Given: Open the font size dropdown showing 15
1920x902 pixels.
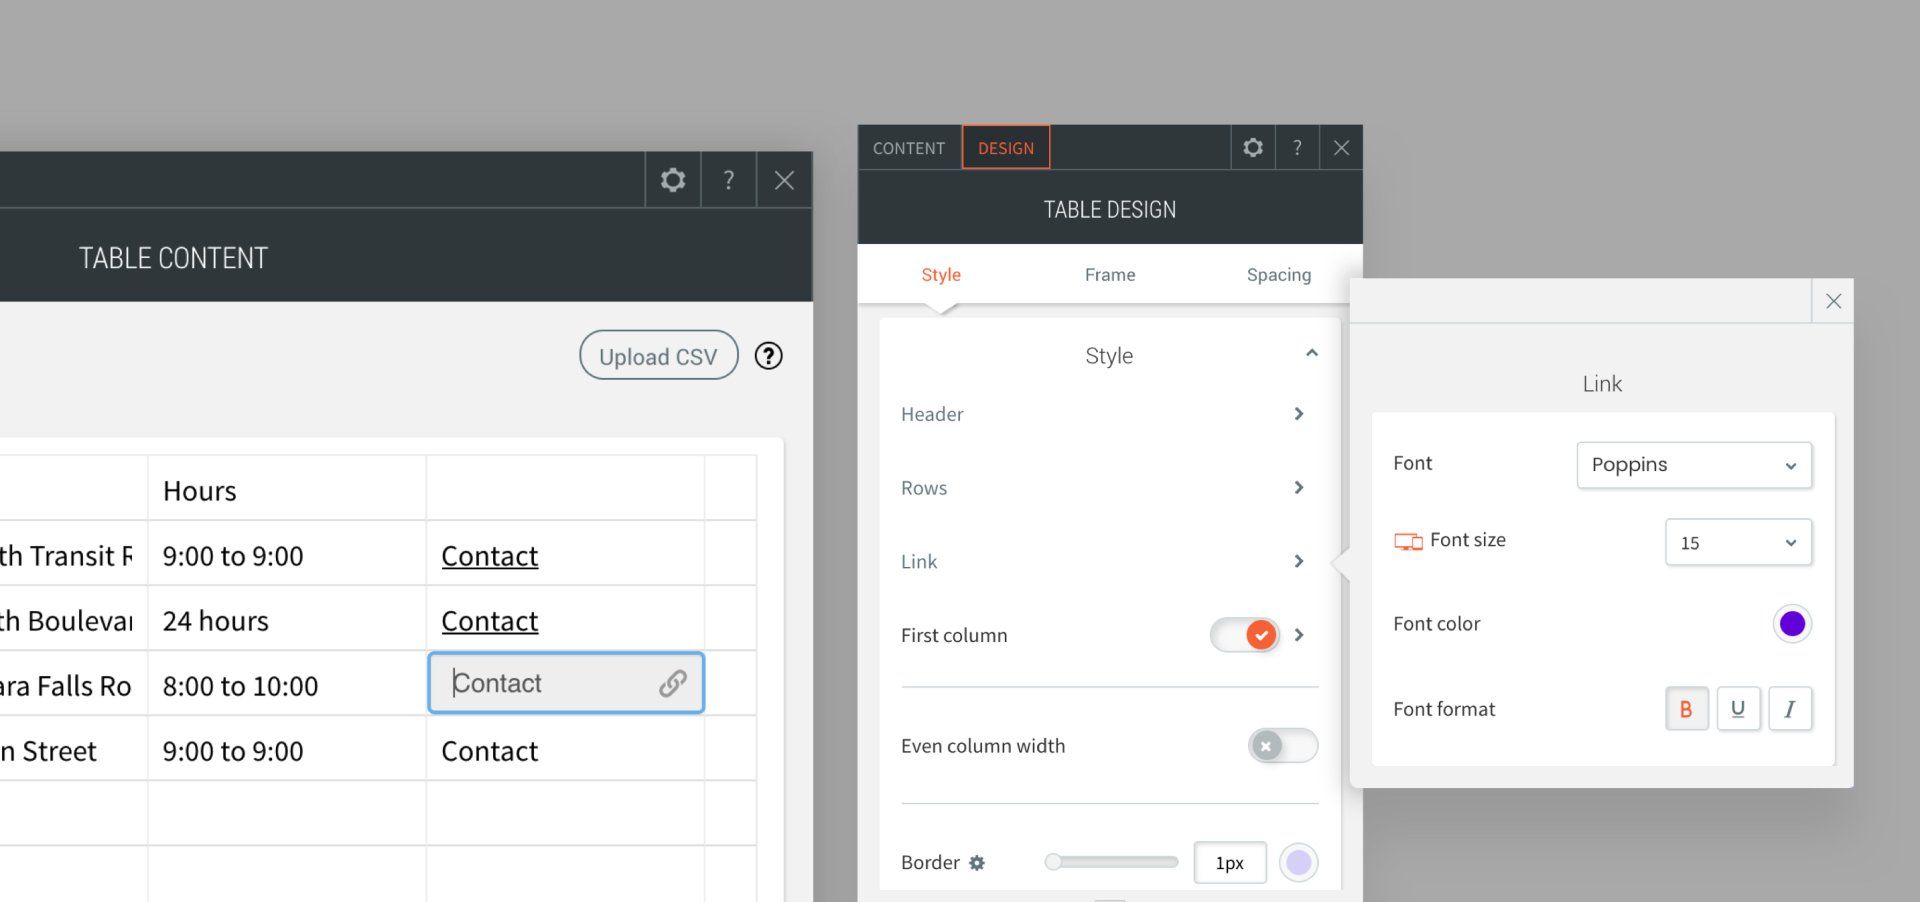Looking at the screenshot, I should coord(1738,542).
